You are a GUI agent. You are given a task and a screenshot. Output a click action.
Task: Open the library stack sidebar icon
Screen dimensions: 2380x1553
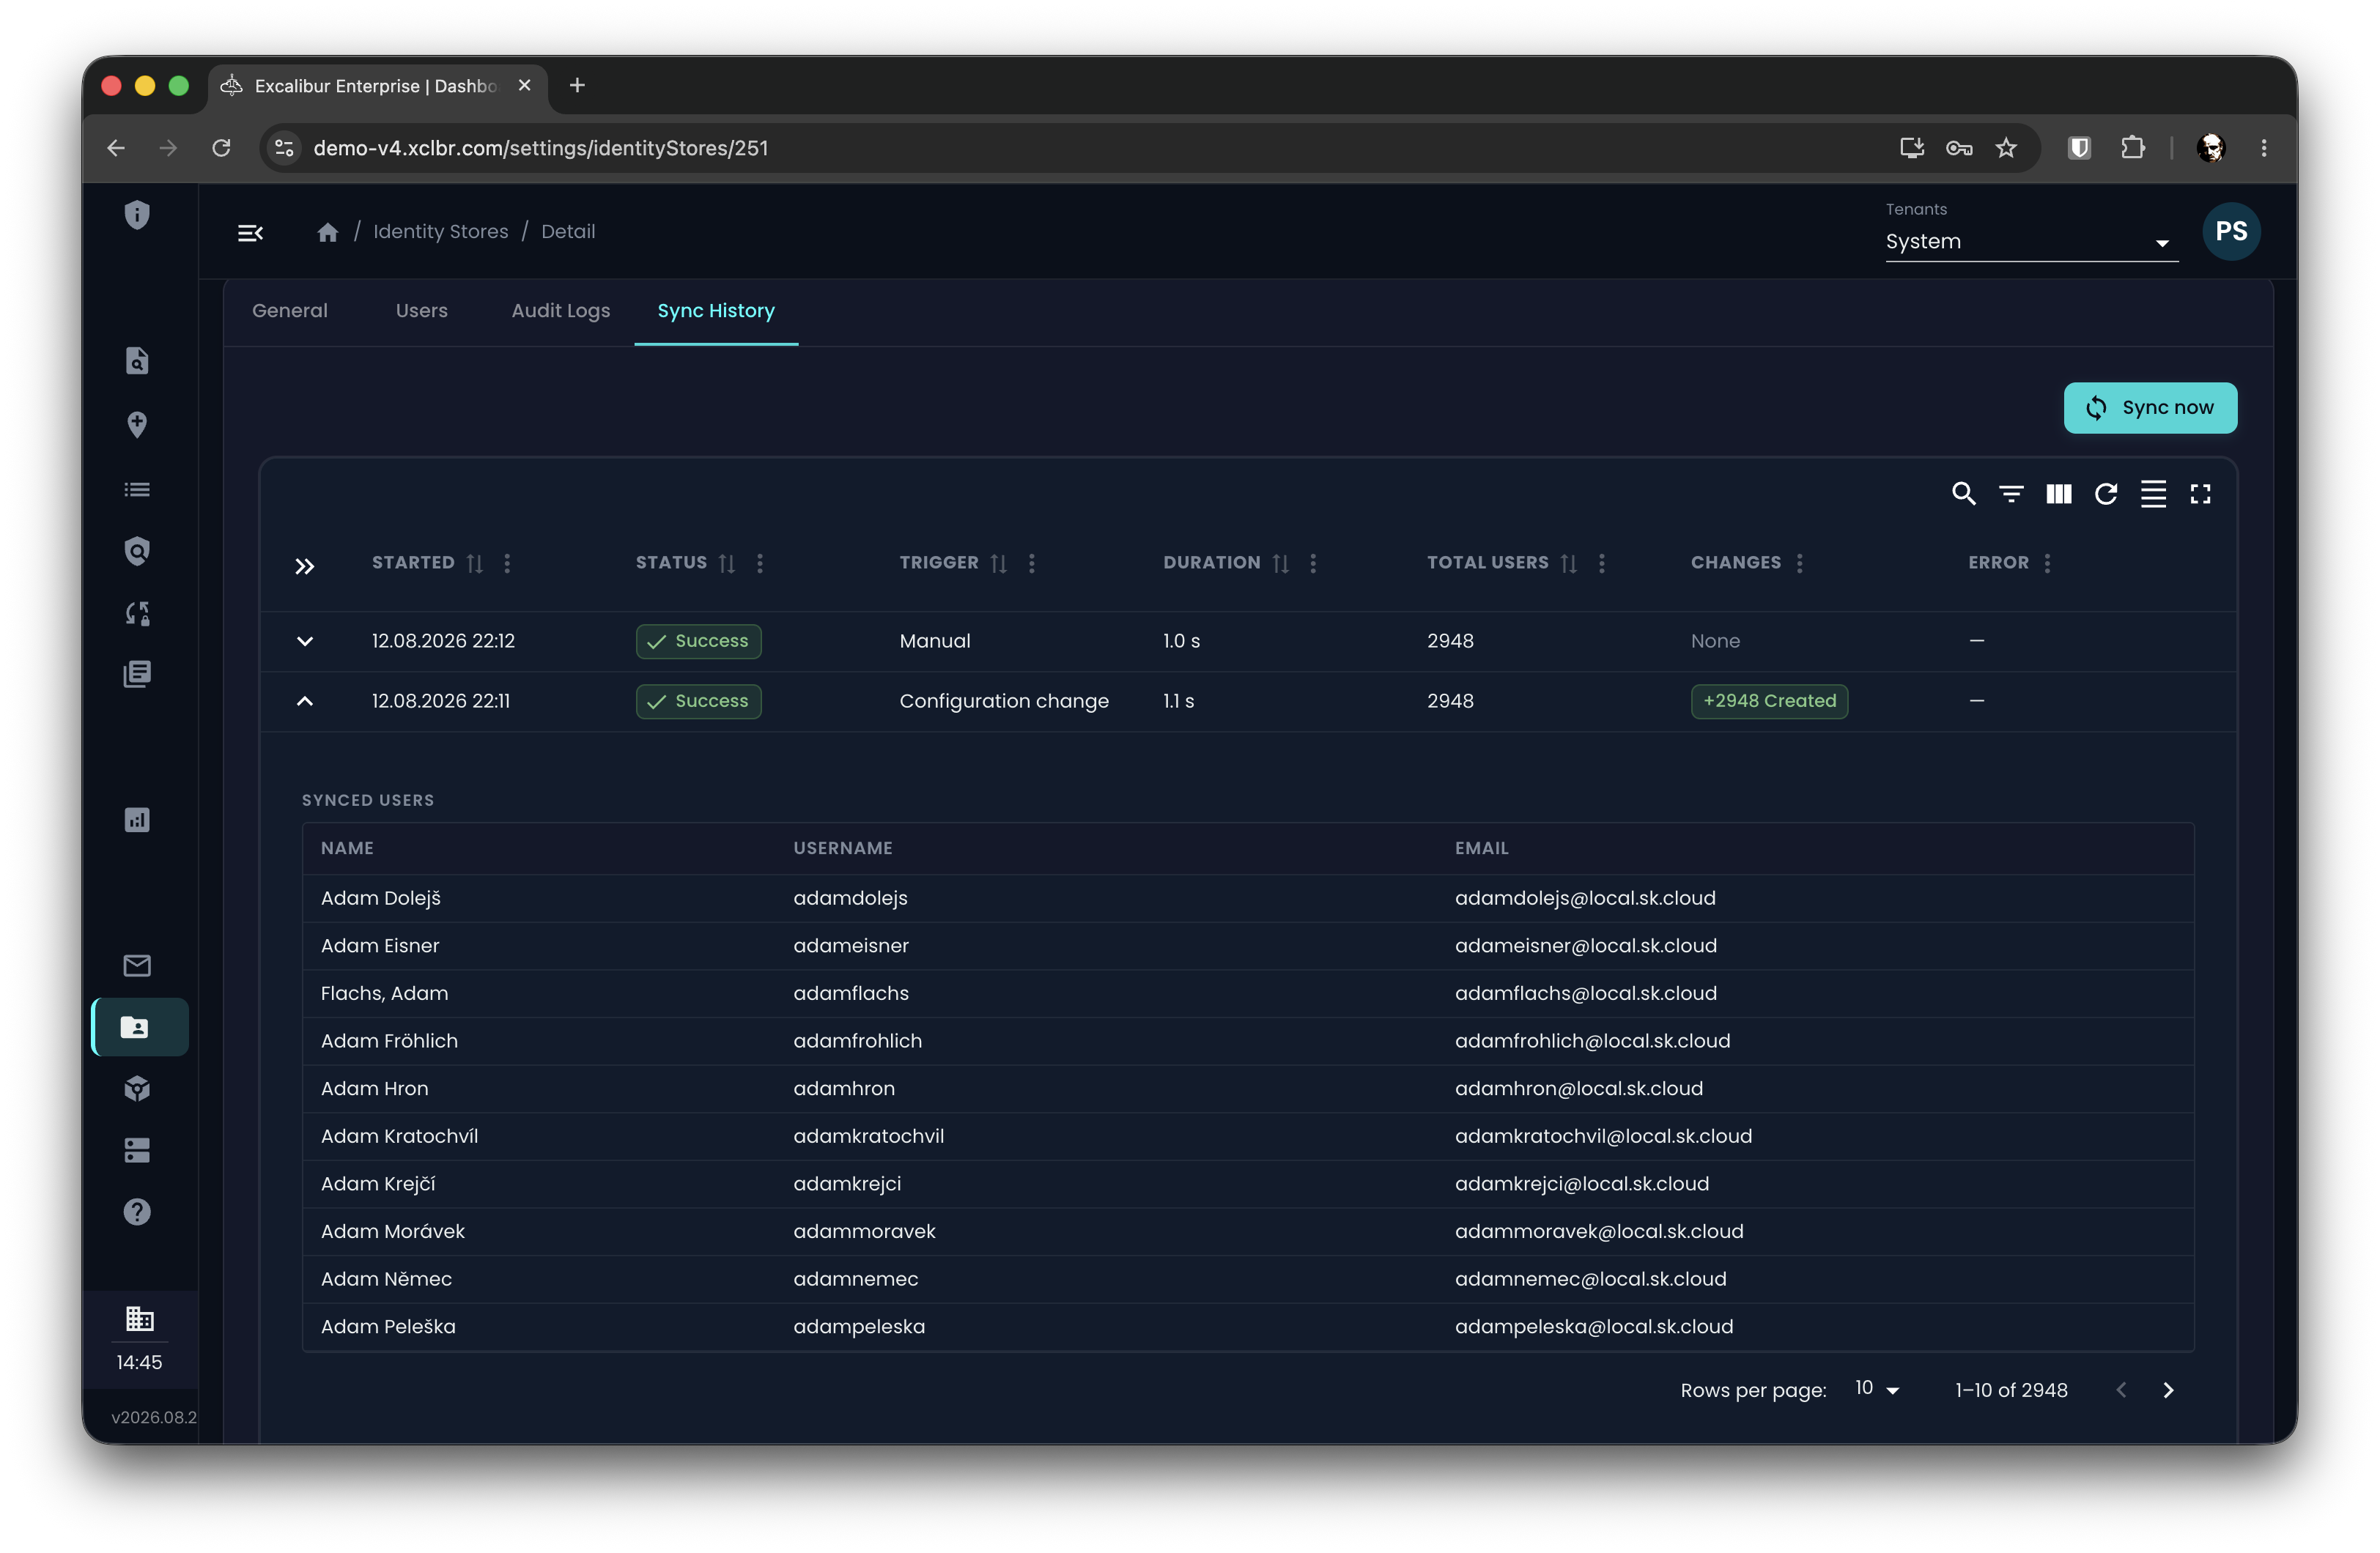[x=137, y=674]
